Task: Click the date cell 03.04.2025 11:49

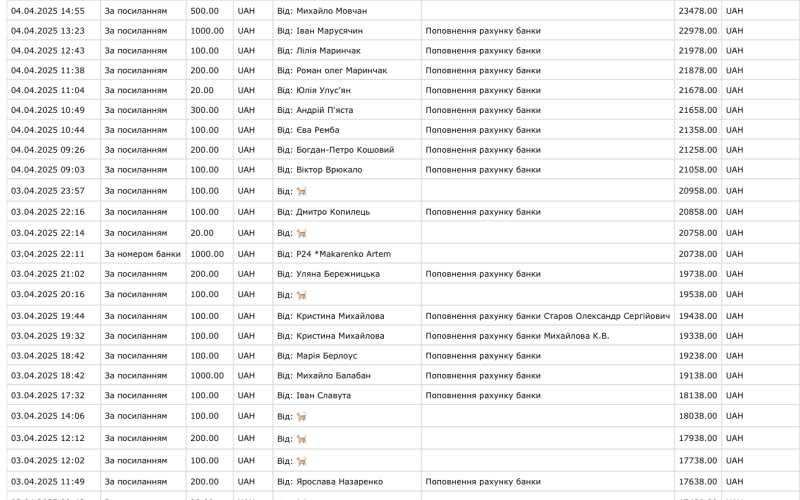Action: tap(48, 482)
